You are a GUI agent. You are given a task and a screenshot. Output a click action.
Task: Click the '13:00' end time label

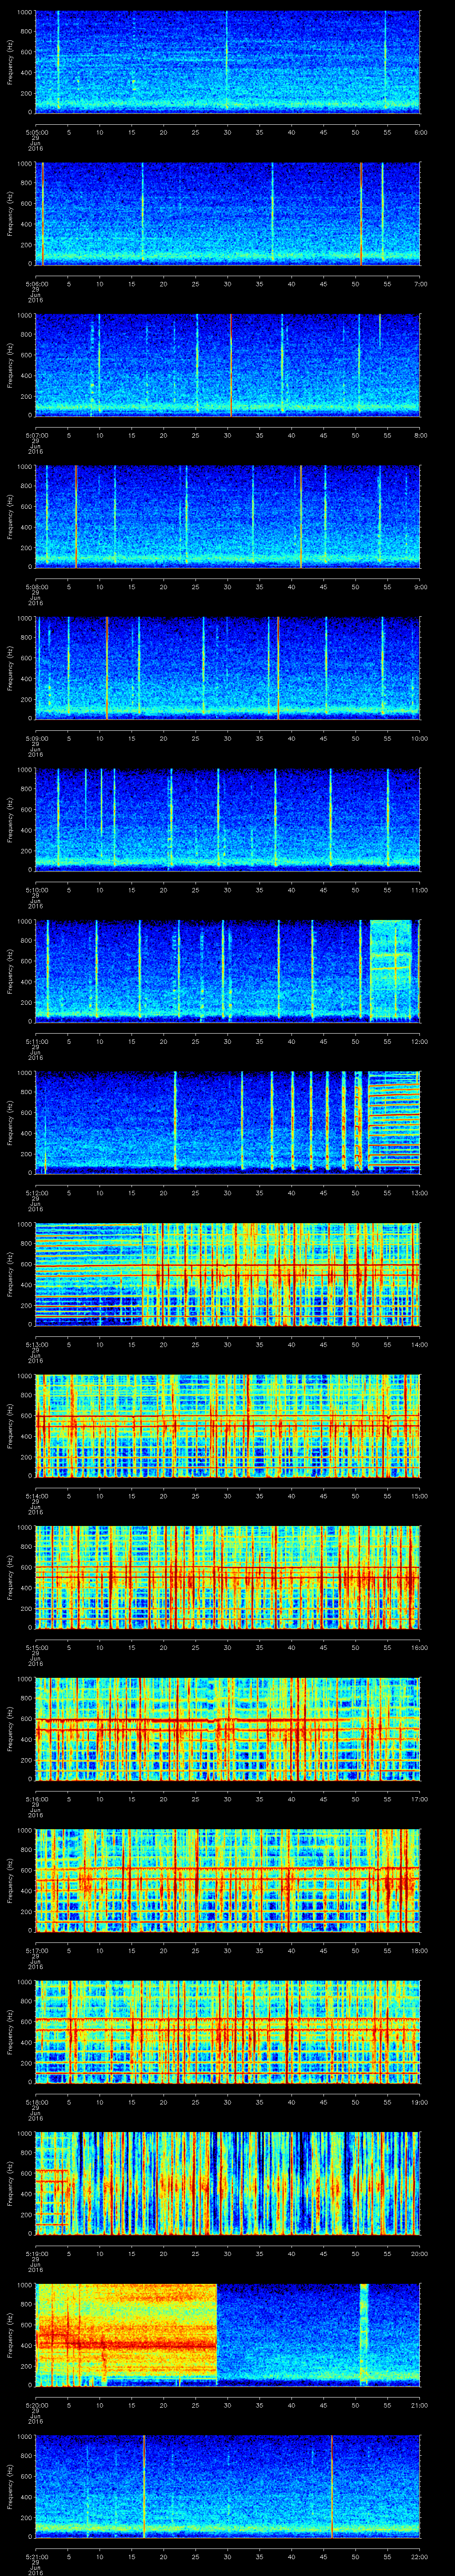(x=419, y=1193)
